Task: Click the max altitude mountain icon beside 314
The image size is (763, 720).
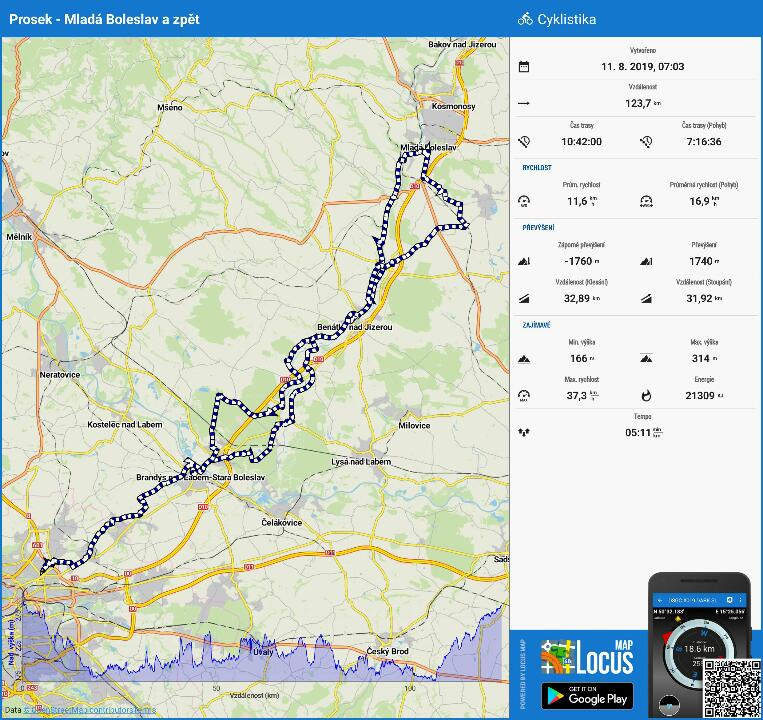Action: 646,358
